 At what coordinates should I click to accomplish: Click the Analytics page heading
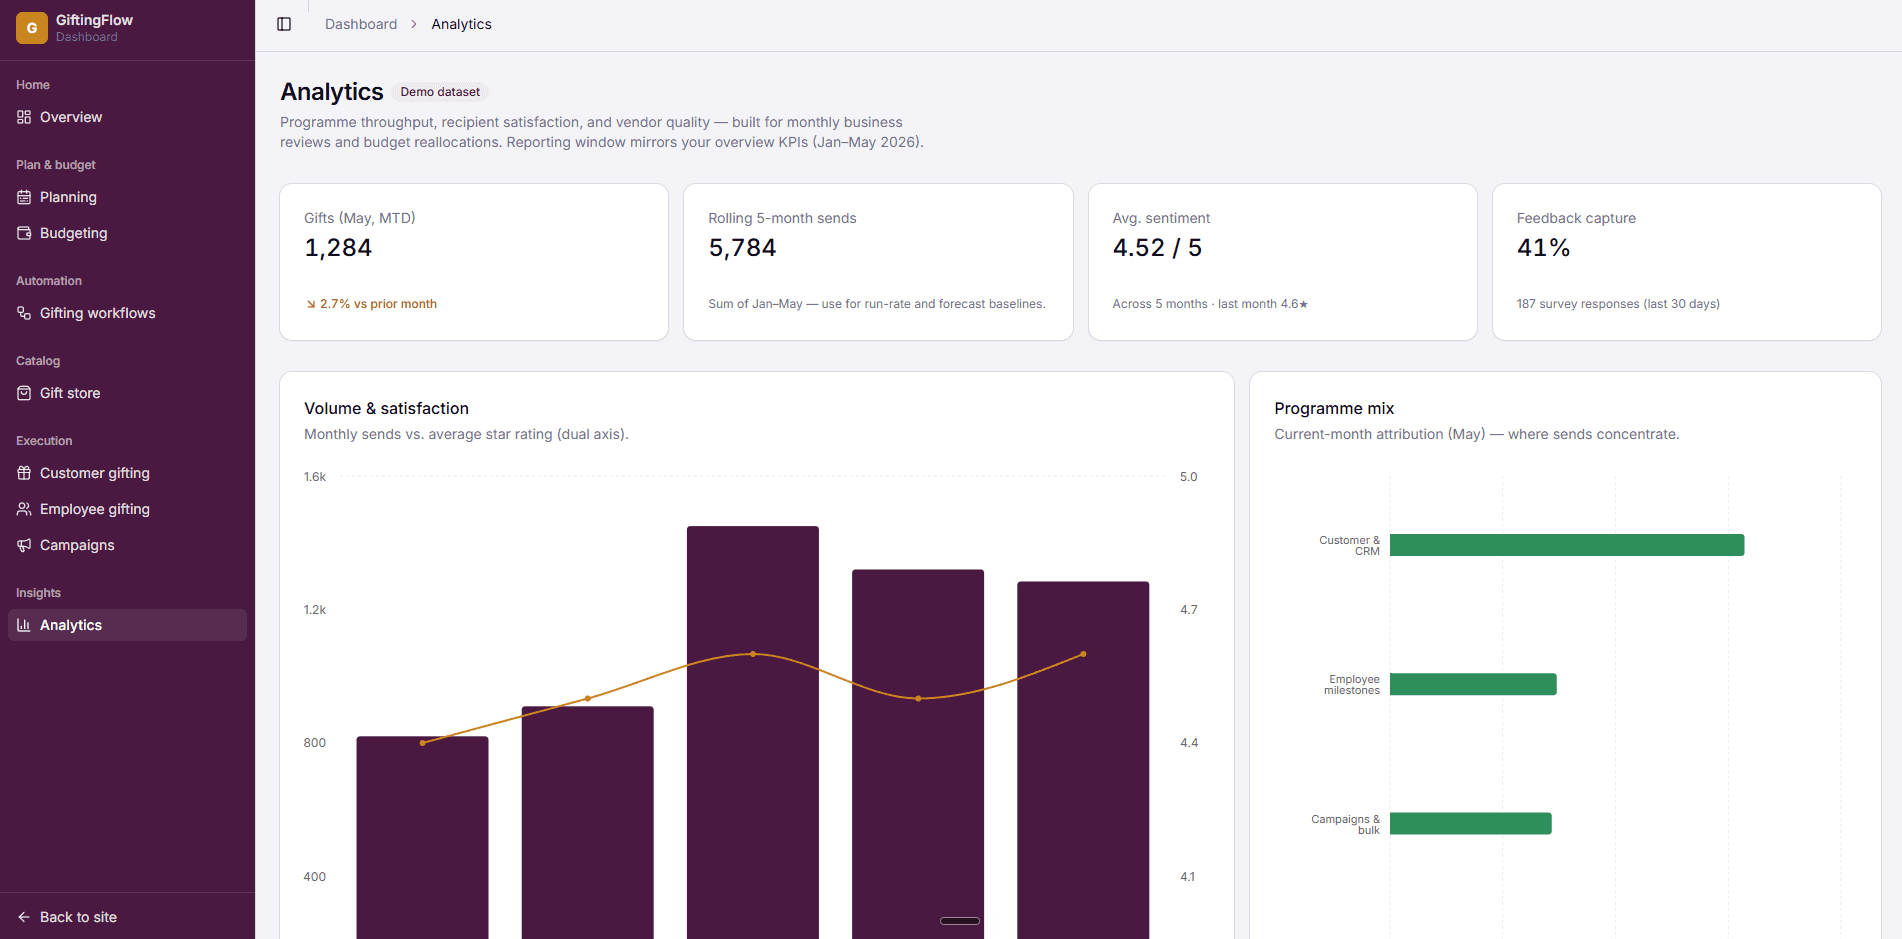[332, 92]
